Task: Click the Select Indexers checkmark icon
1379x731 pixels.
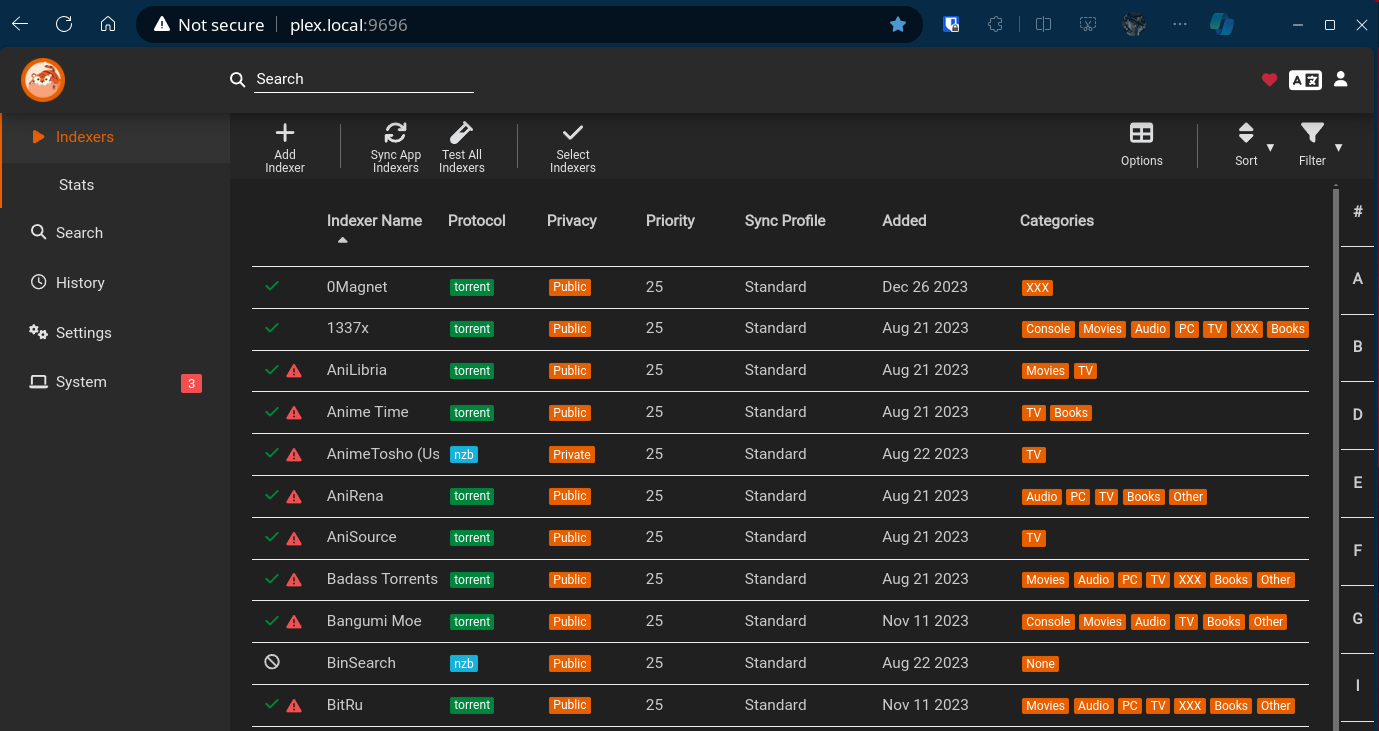Action: 573,133
